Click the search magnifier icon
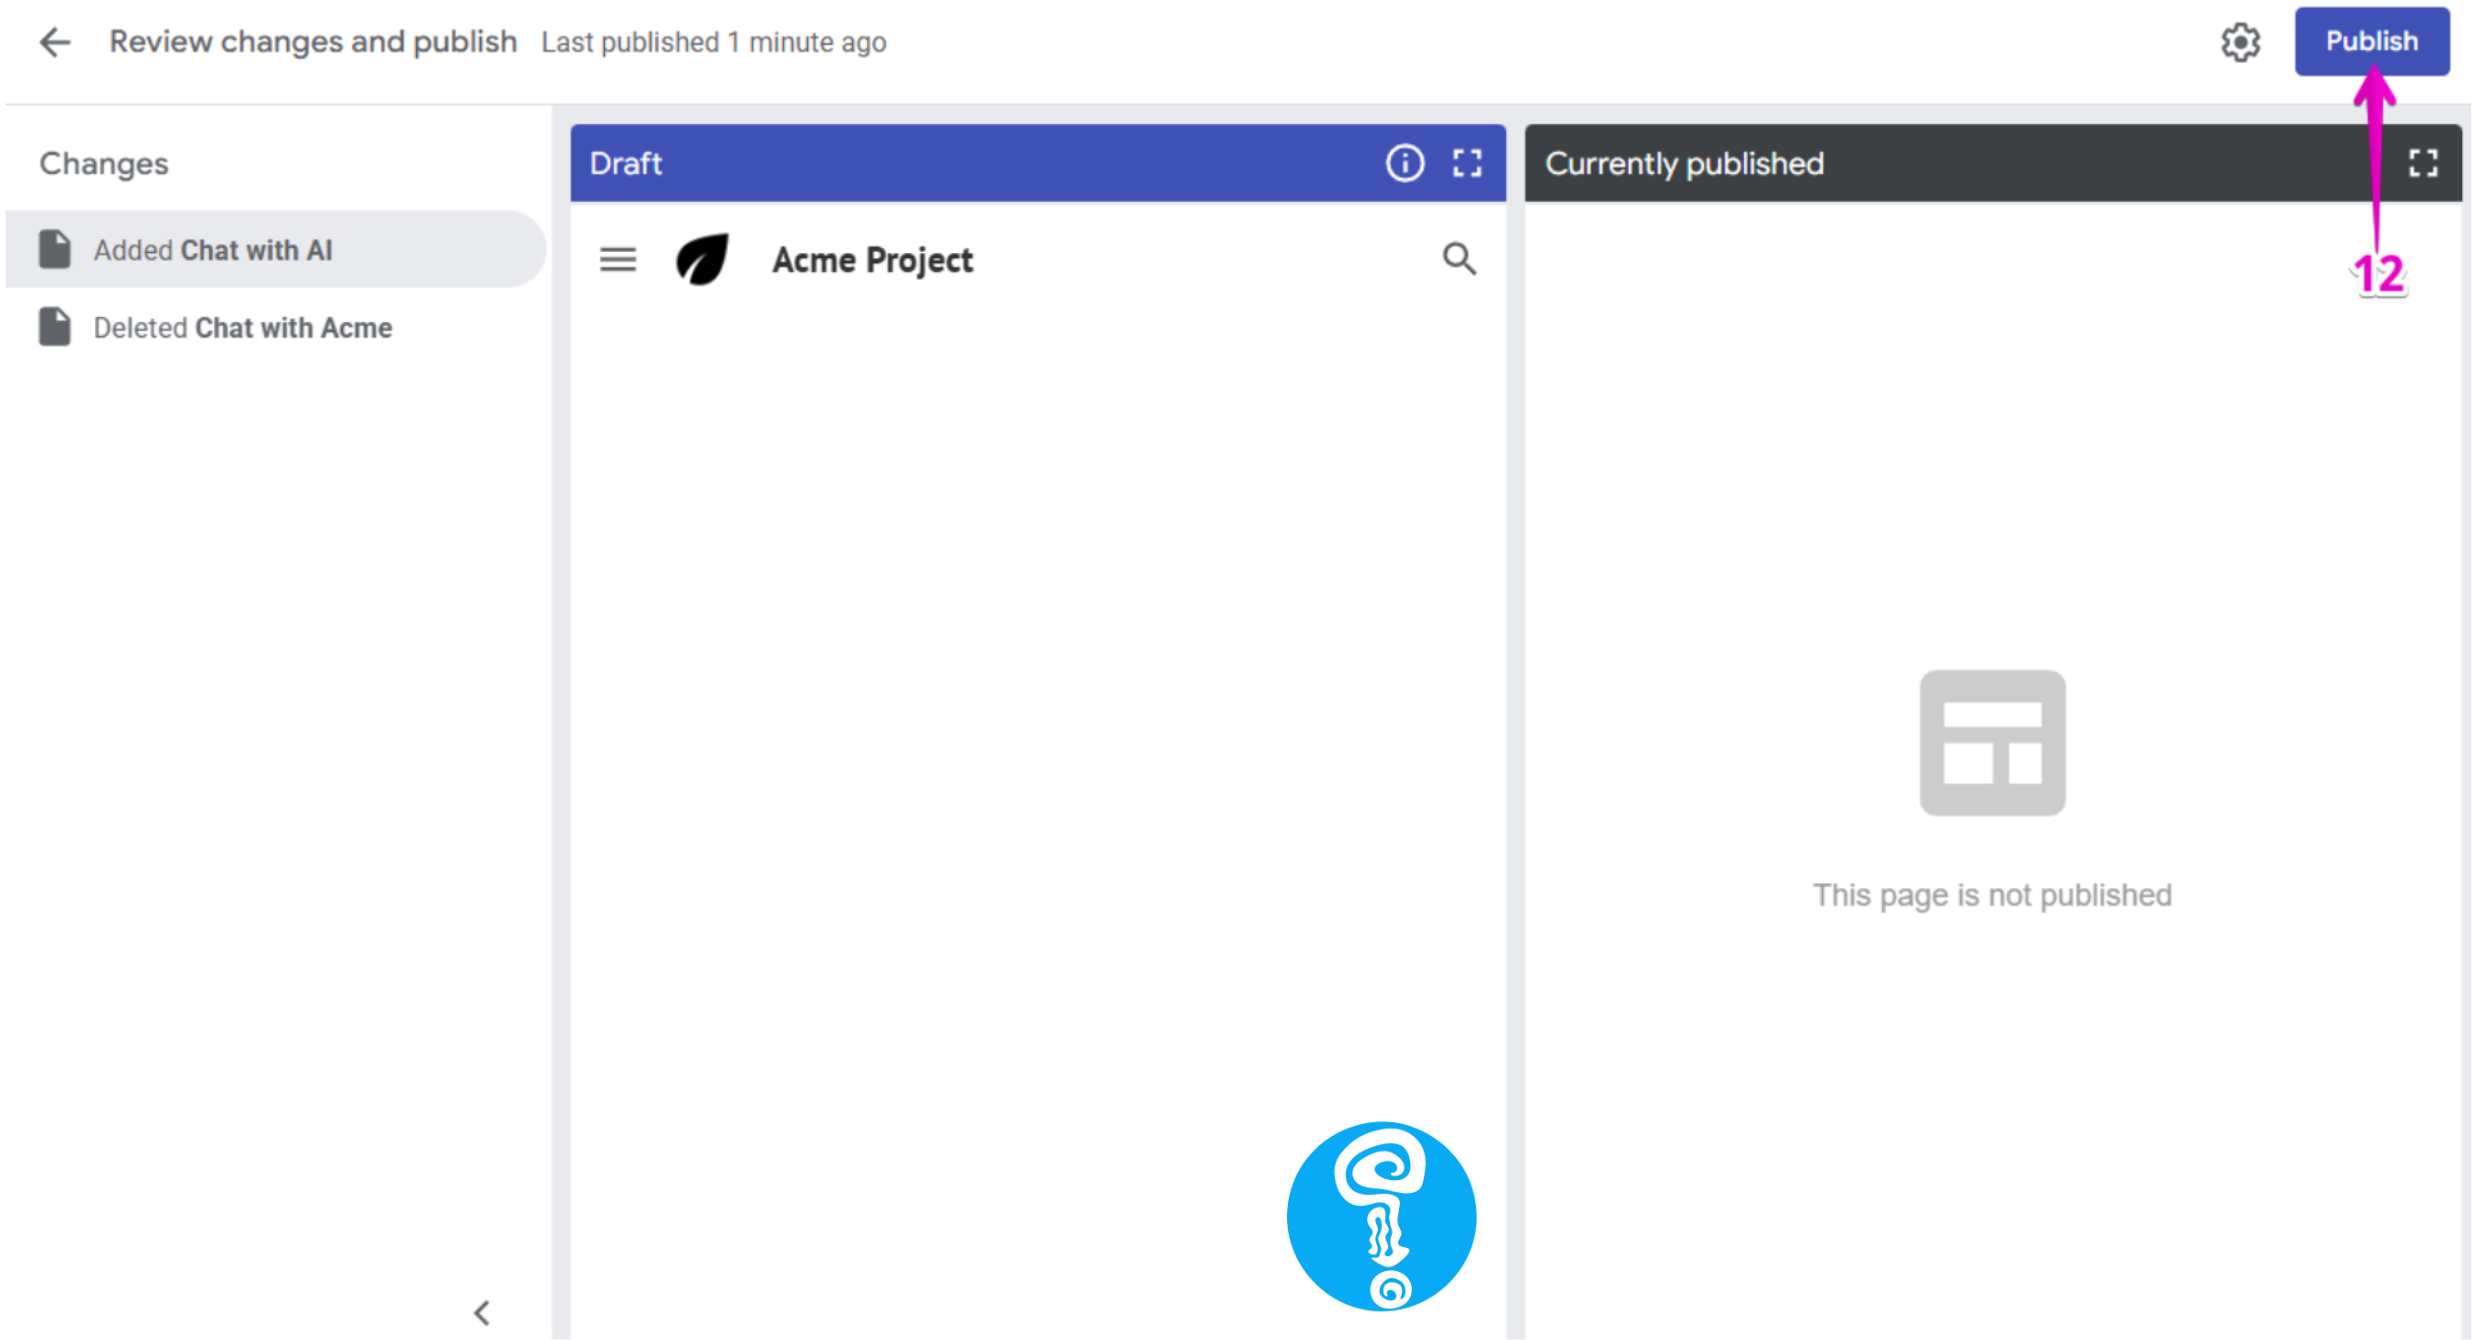 pyautogui.click(x=1459, y=259)
